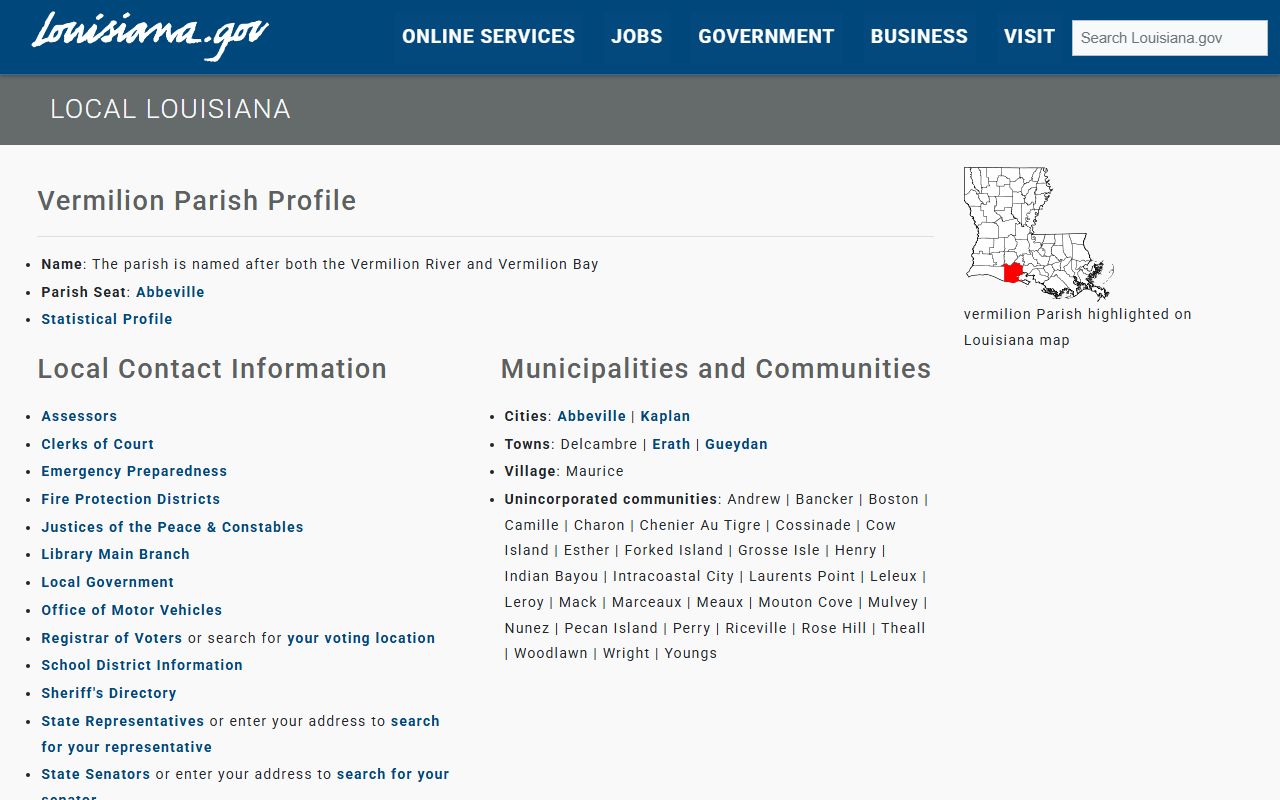The height and width of the screenshot is (800, 1280).
Task: Click the Grosse Isle community text
Action: (x=779, y=550)
